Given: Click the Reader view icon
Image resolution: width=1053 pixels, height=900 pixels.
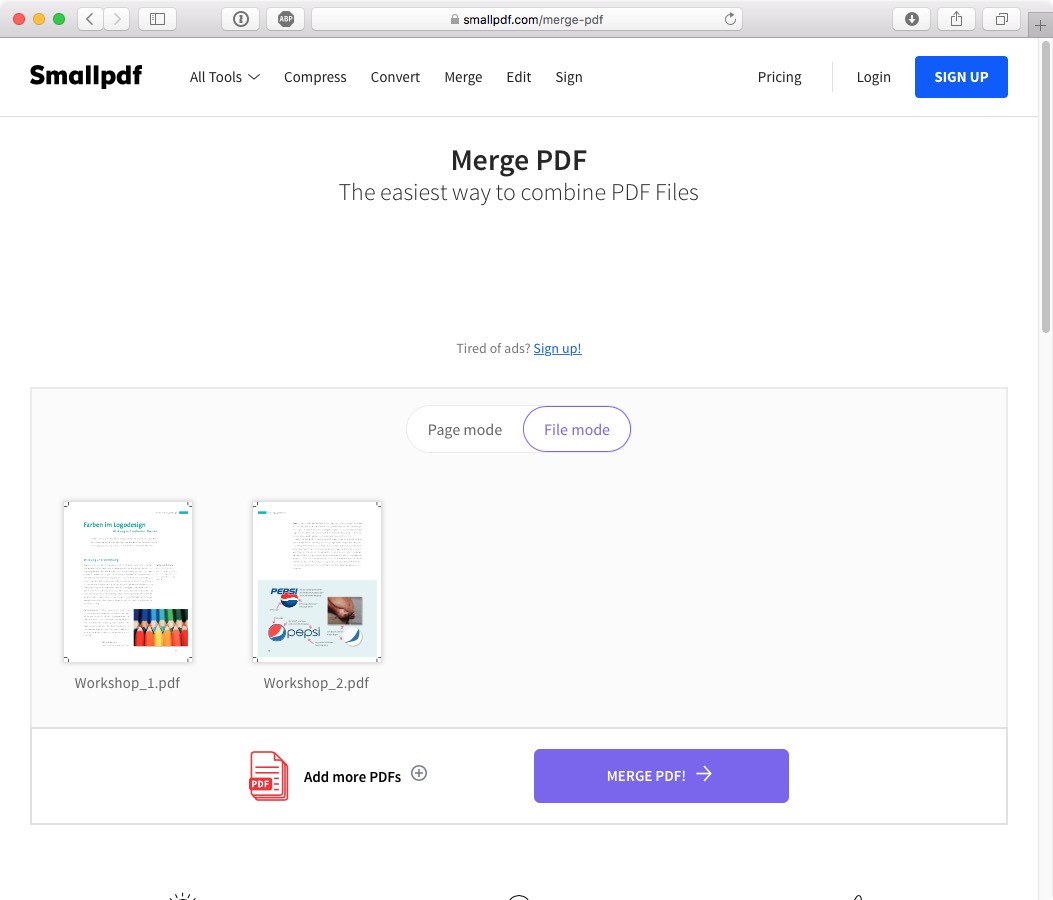Looking at the screenshot, I should (x=240, y=18).
